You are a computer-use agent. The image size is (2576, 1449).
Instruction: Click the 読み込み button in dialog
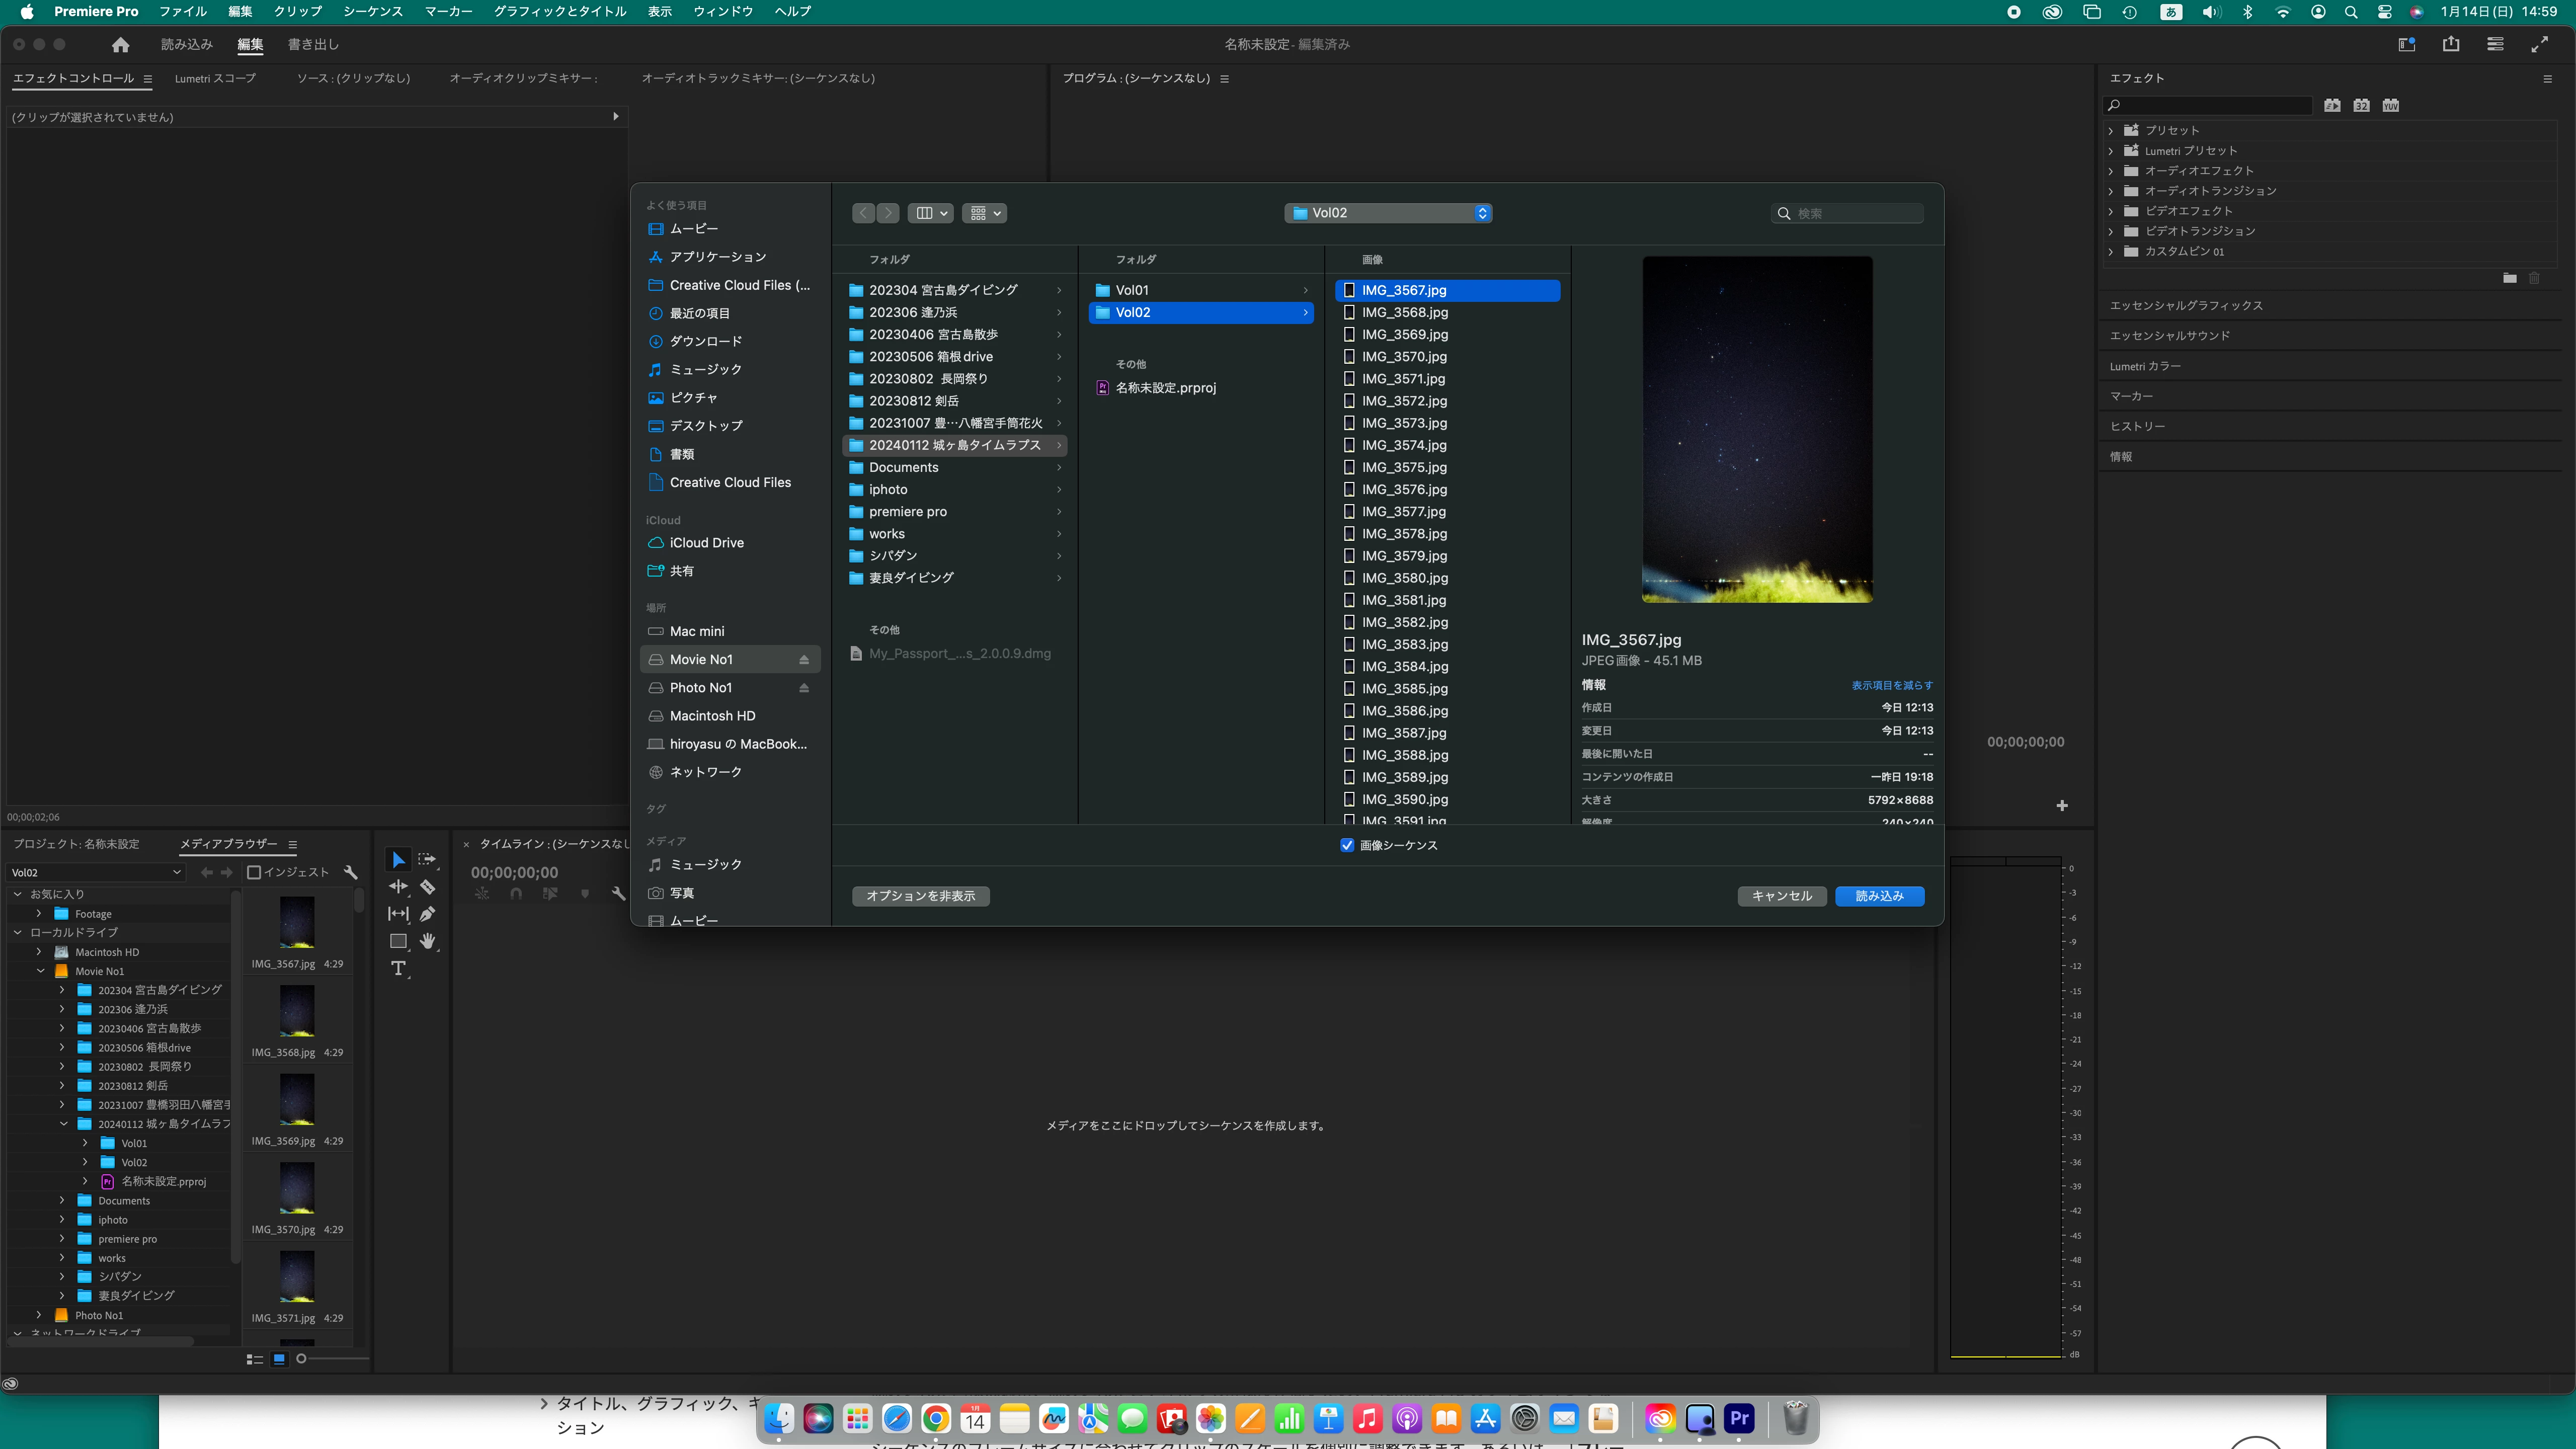tap(1879, 896)
